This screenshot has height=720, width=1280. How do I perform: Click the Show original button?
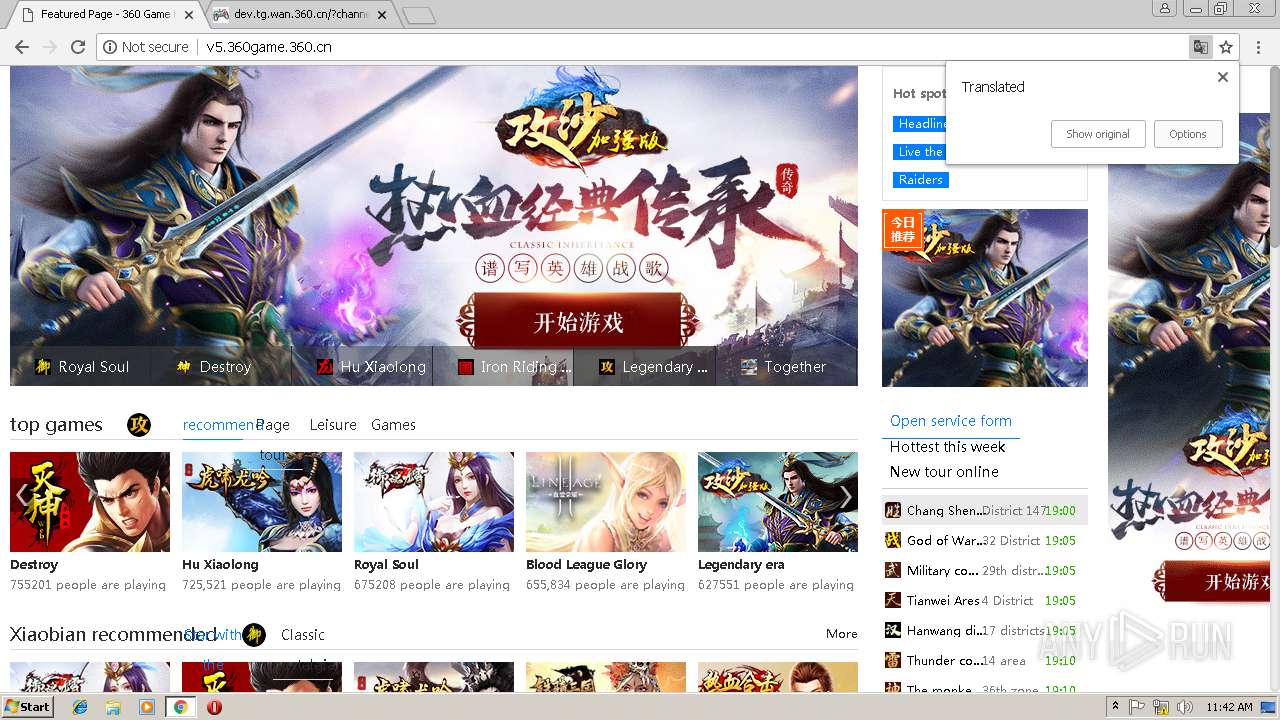coord(1097,134)
